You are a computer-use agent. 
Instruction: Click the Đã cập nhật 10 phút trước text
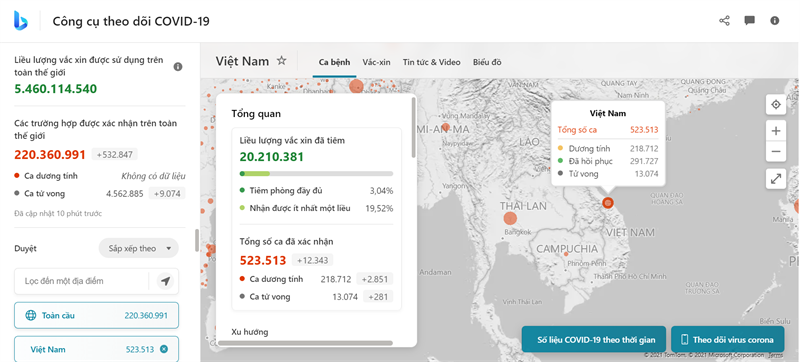click(x=58, y=213)
